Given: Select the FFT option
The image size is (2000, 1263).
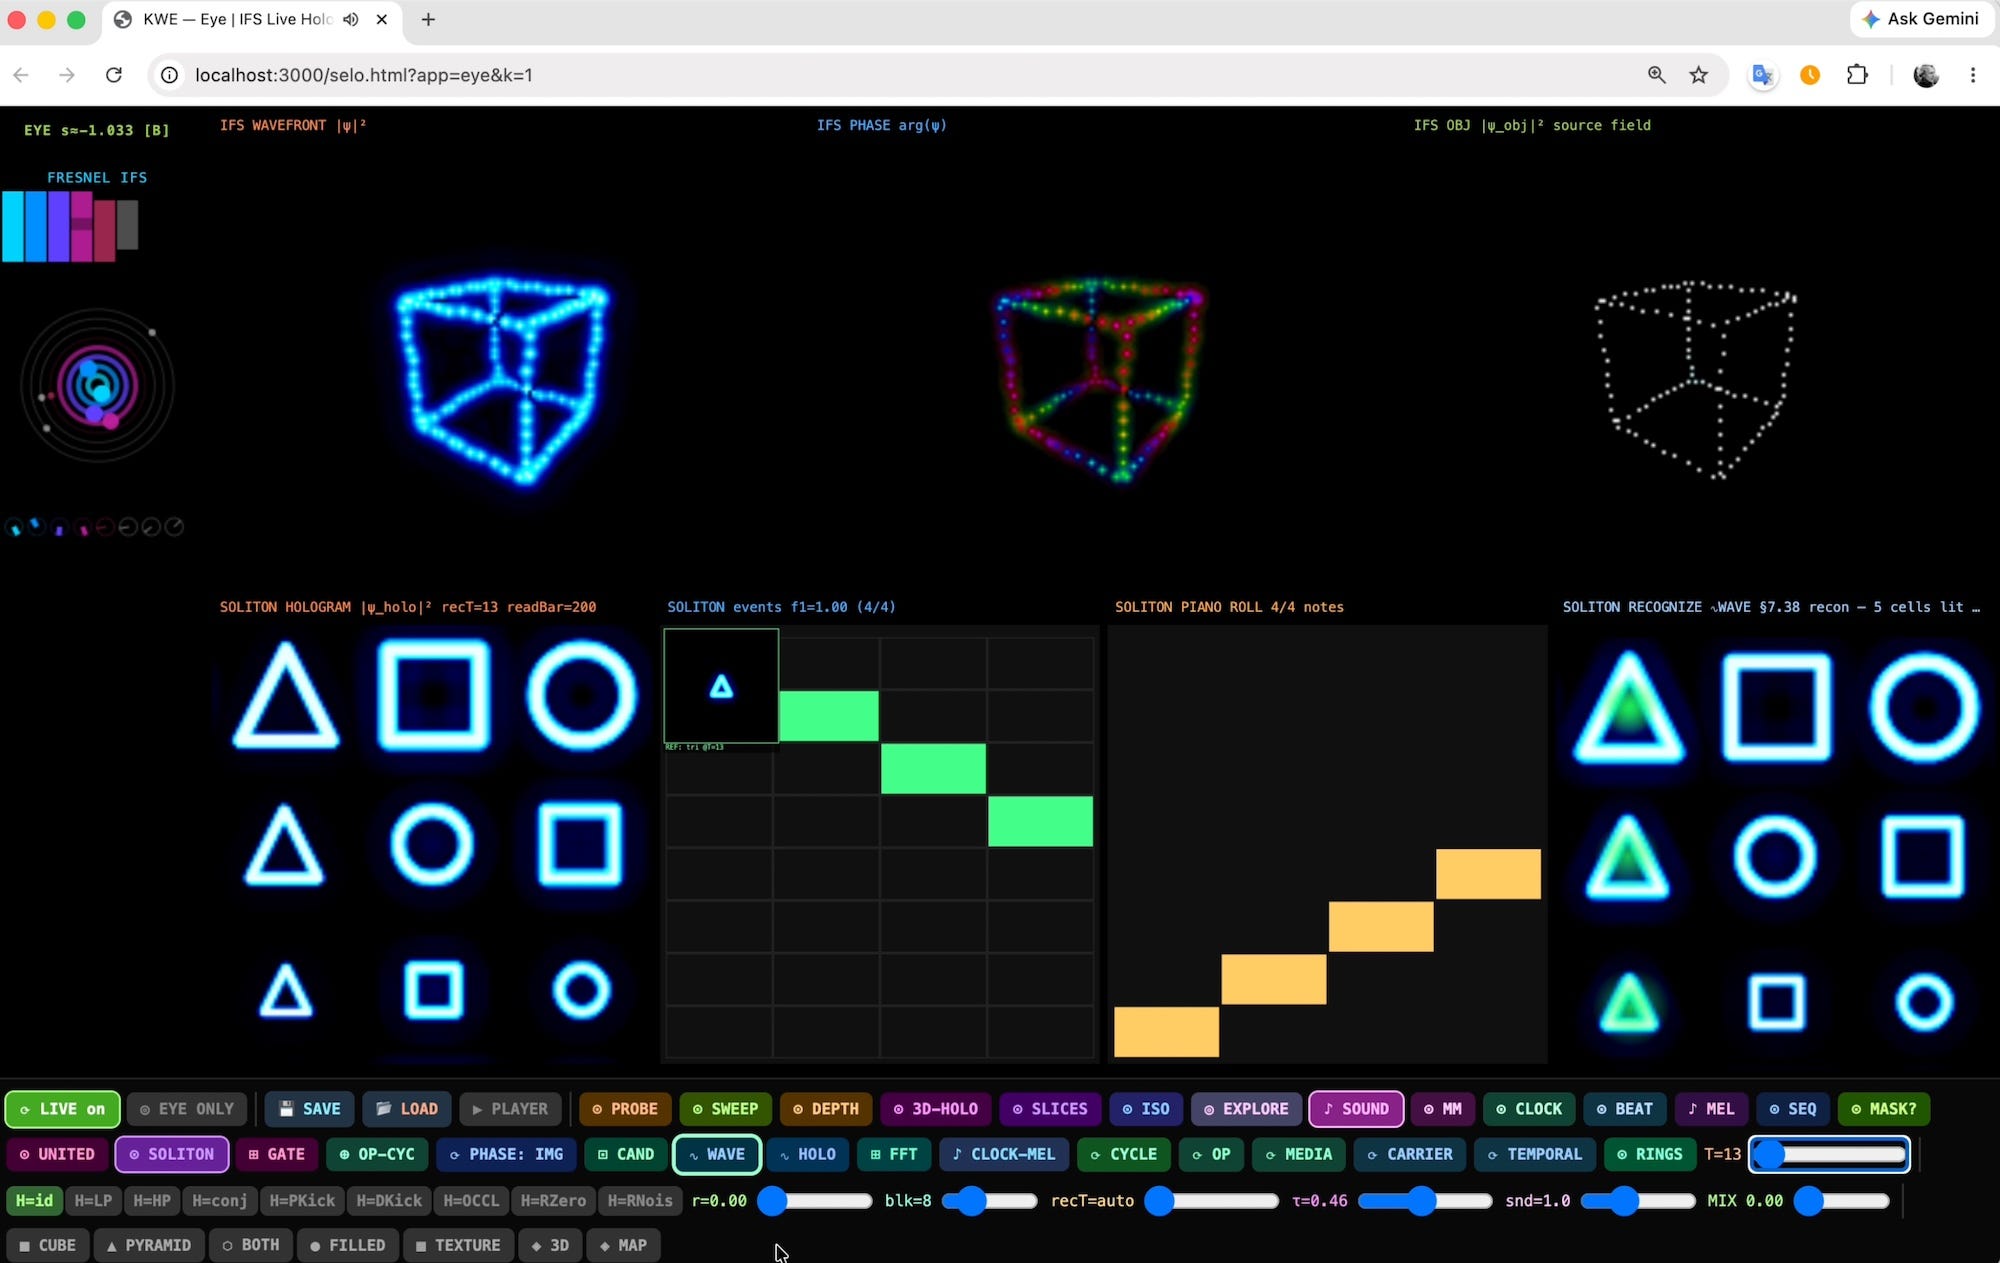Looking at the screenshot, I should click(x=894, y=1154).
